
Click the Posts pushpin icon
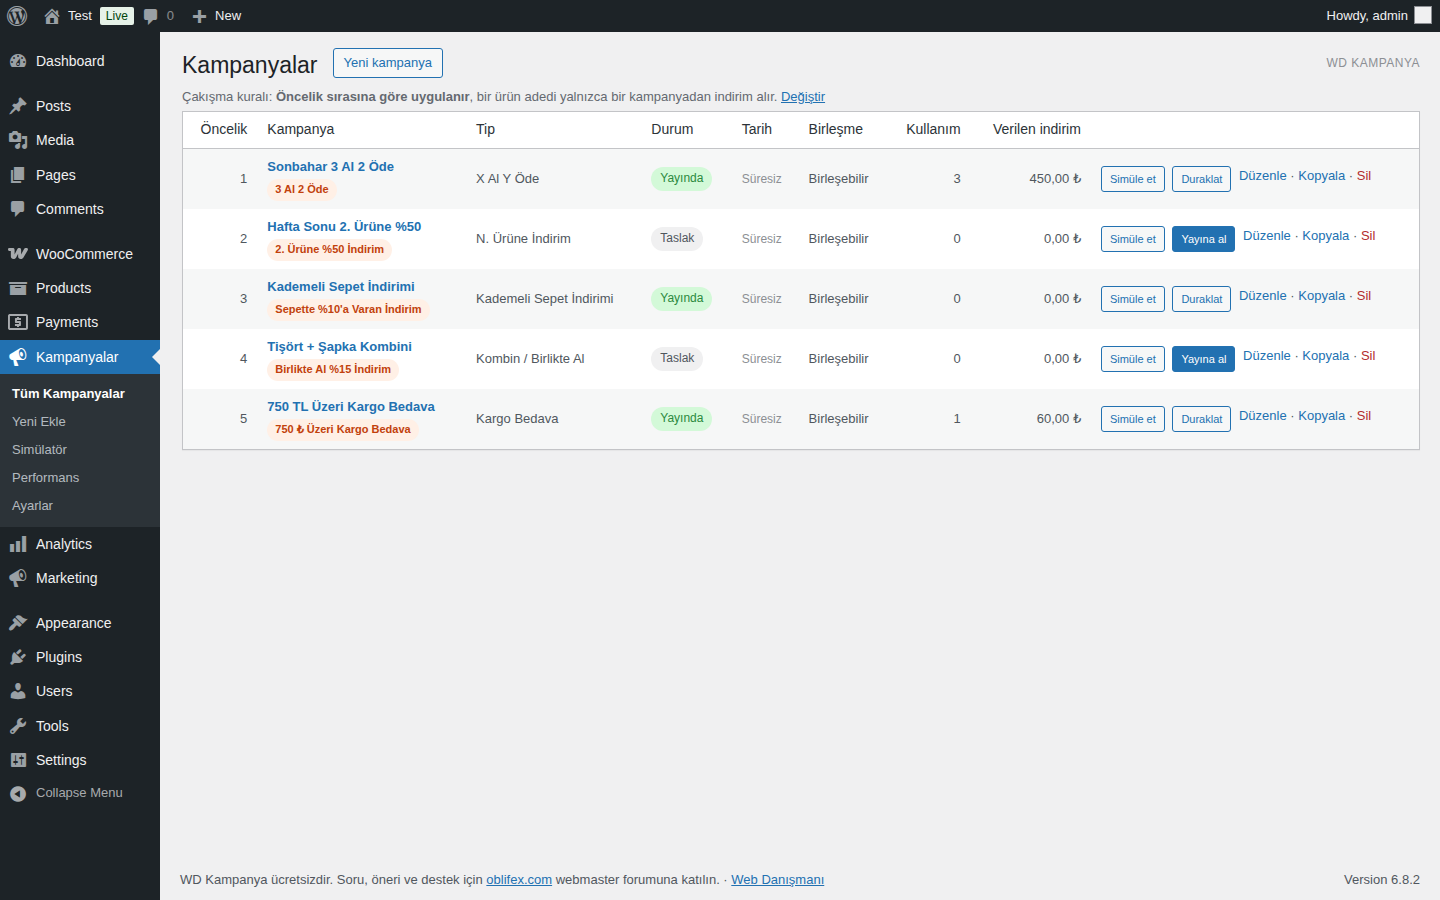18,106
